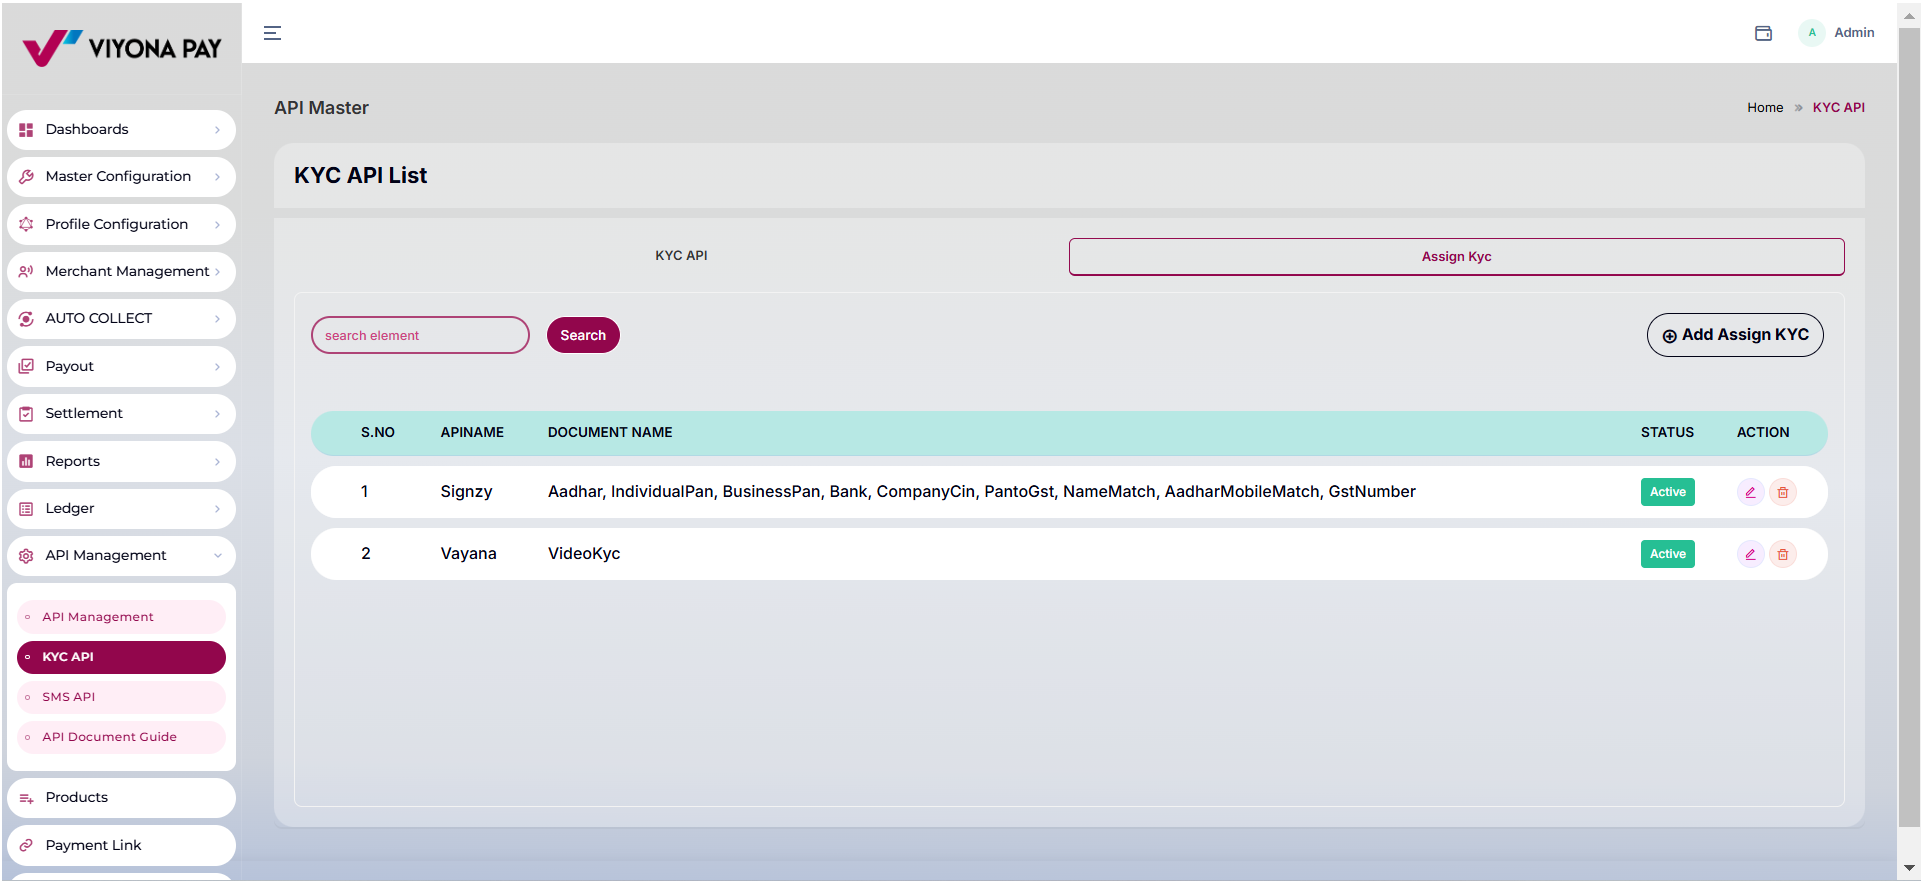Click the Viyona Pay logo
Viewport: 1923px width, 883px height.
pyautogui.click(x=121, y=47)
